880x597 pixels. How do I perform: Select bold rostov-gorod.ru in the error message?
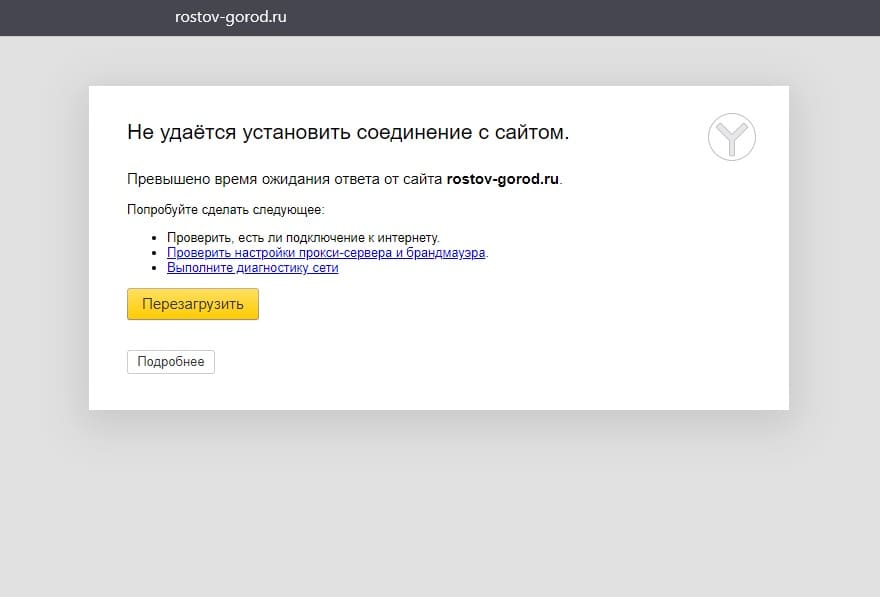(x=502, y=180)
